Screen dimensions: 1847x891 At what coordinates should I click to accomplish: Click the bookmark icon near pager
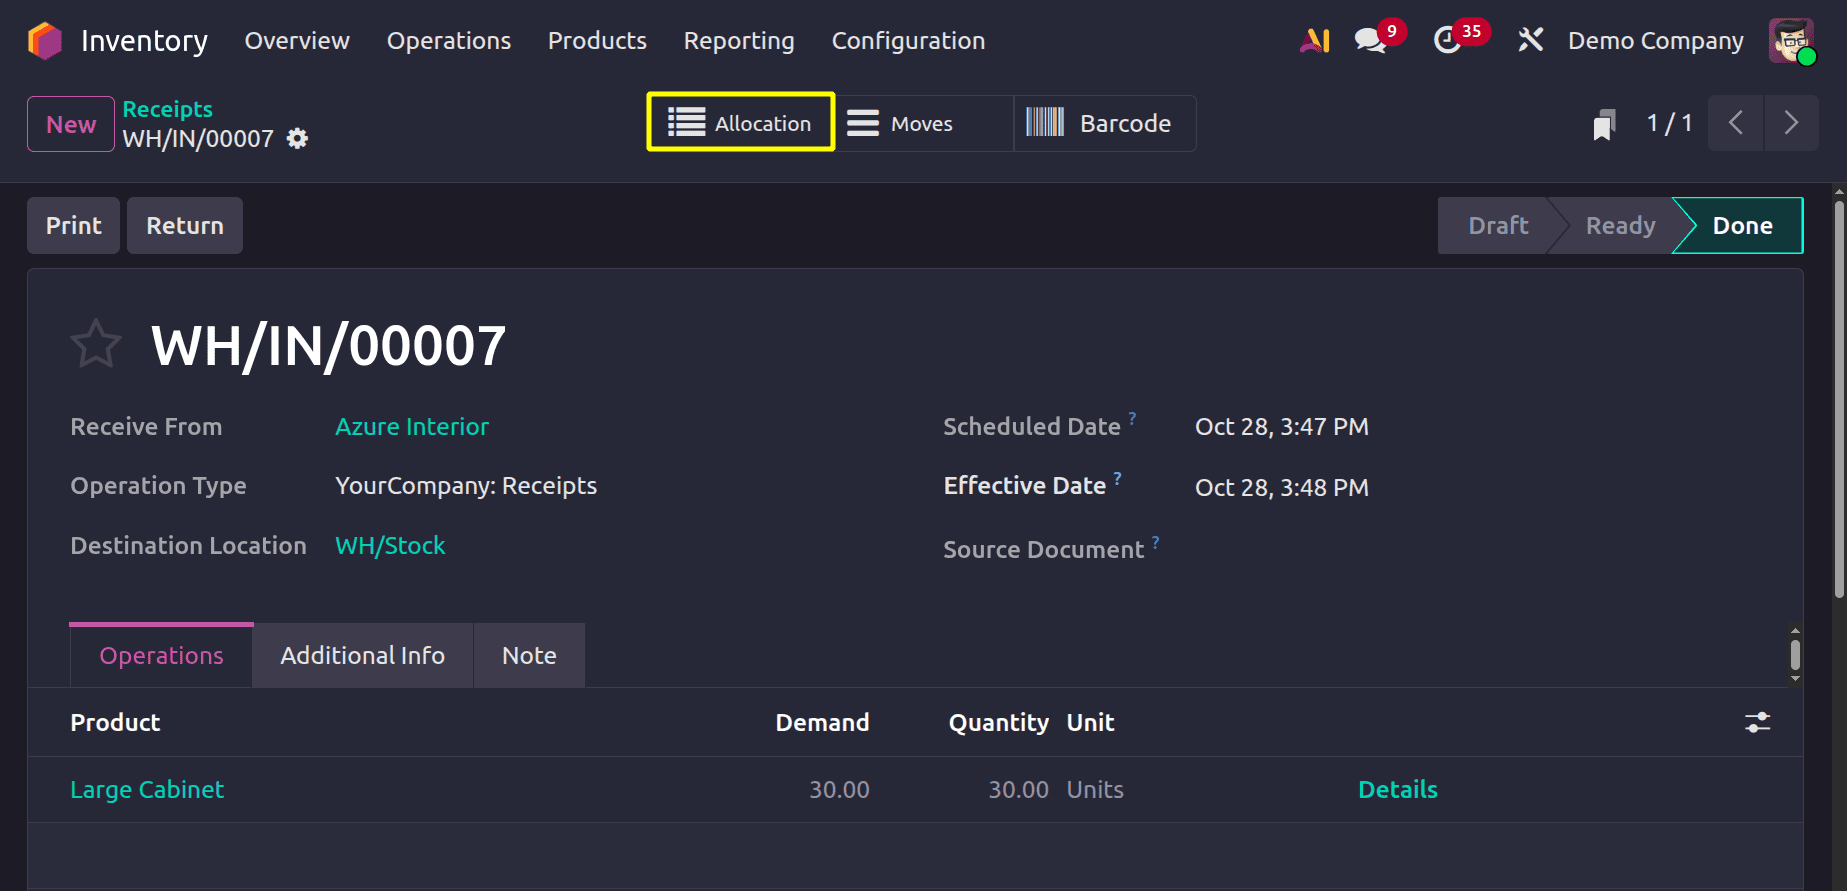point(1604,124)
